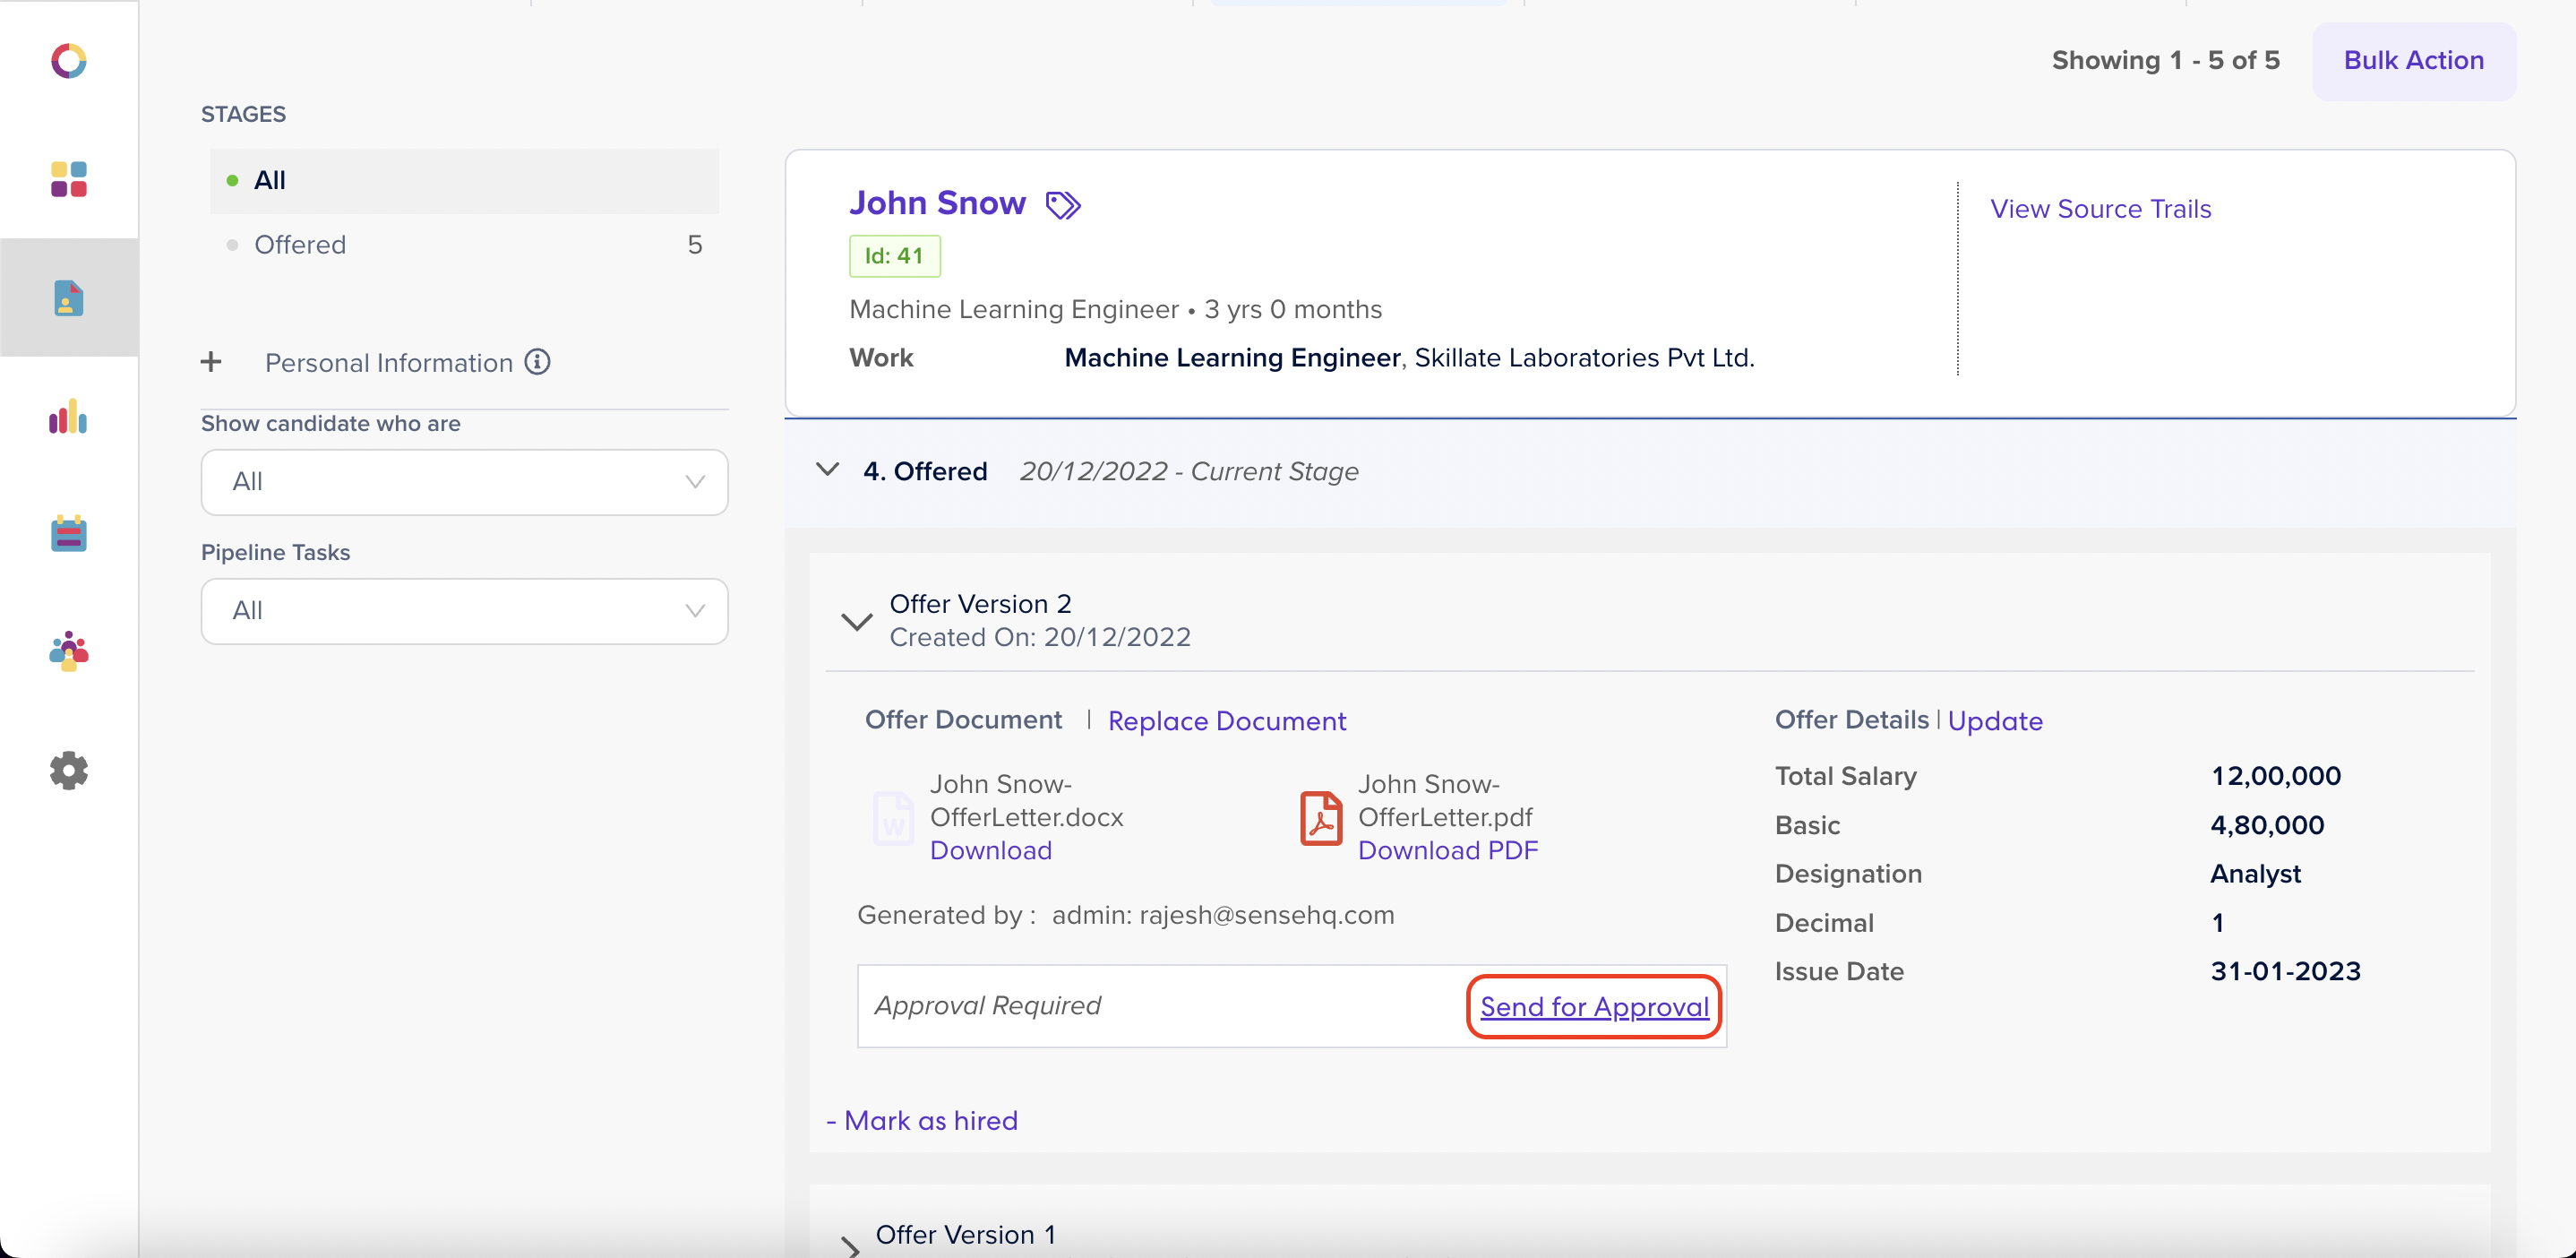The width and height of the screenshot is (2576, 1258).
Task: Select the candidate document icon in sidebar
Action: pos(68,297)
